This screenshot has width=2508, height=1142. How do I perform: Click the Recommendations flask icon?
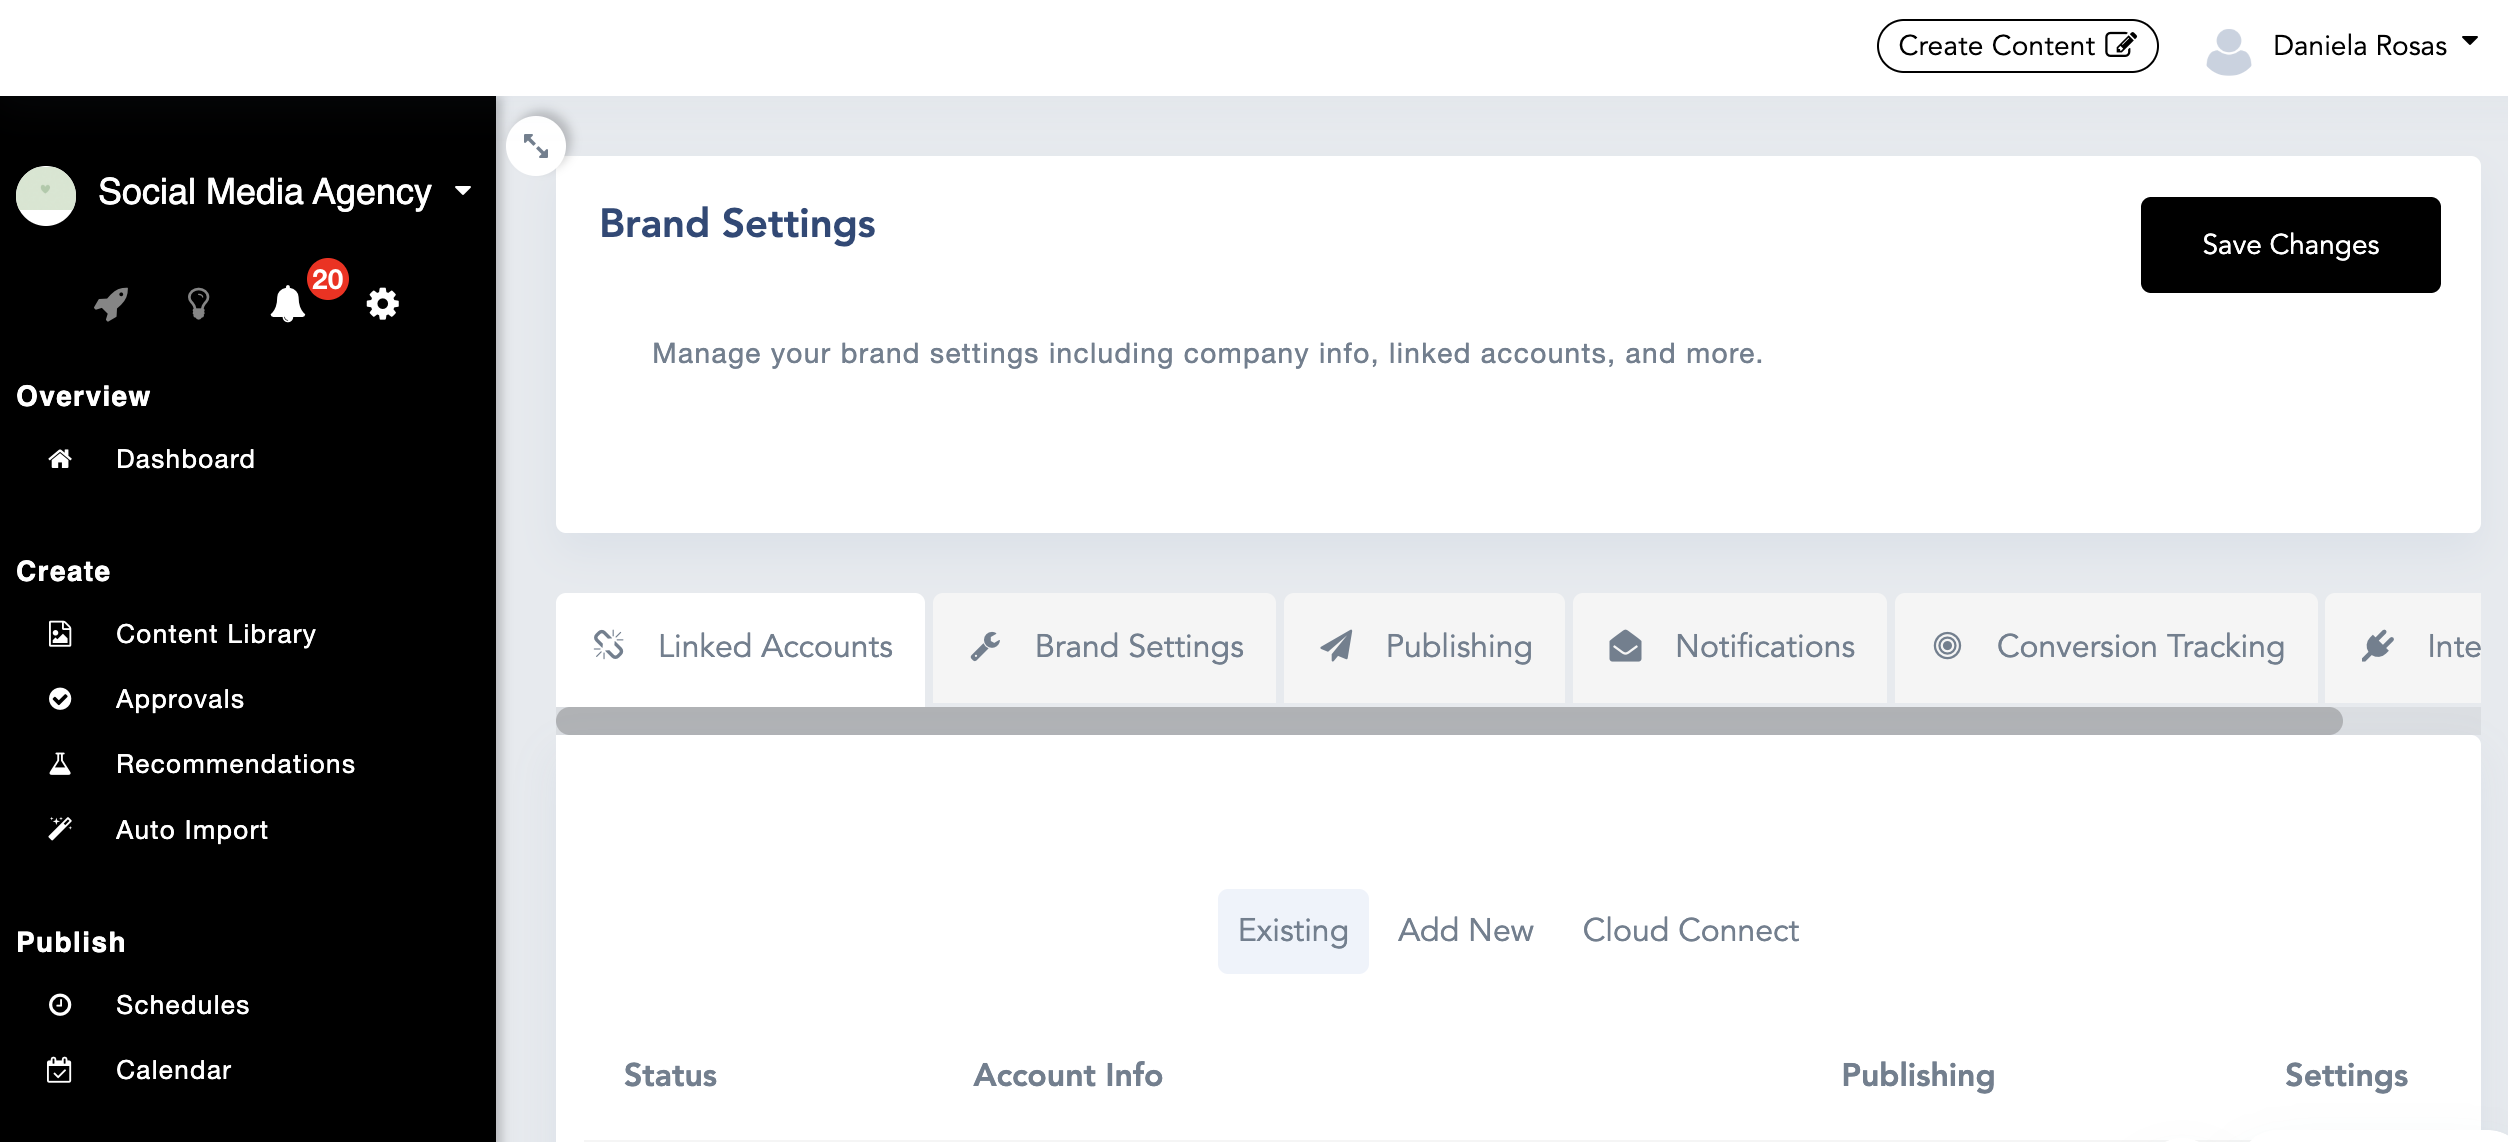pos(60,764)
